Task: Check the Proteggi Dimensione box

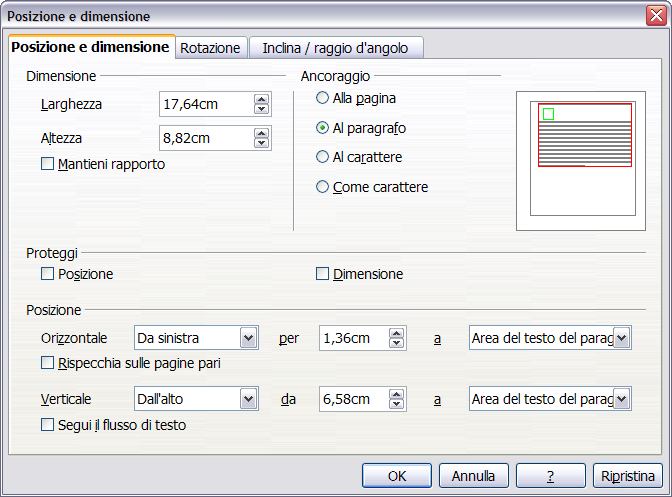Action: (322, 274)
